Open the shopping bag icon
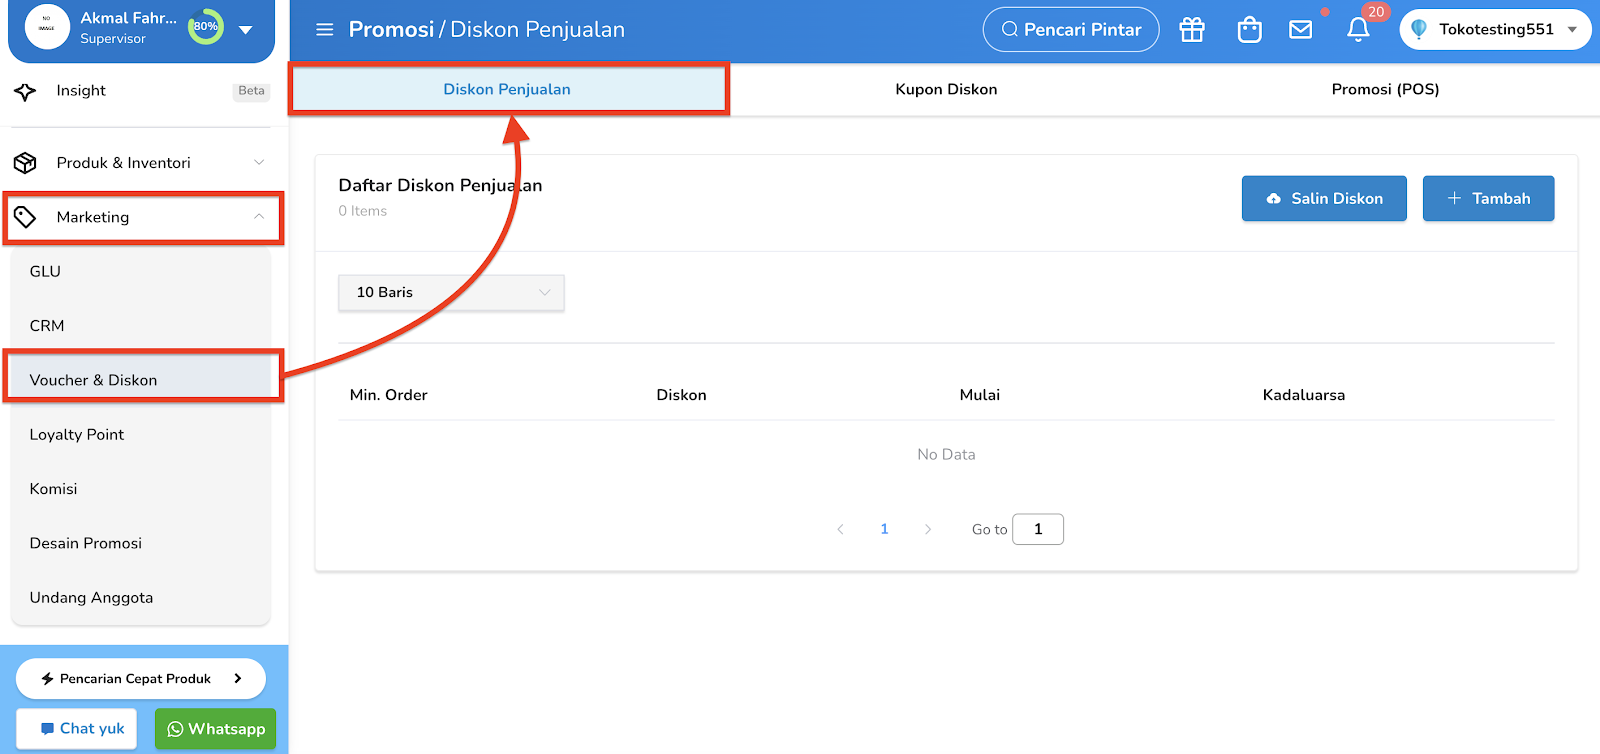1600x754 pixels. click(1249, 30)
